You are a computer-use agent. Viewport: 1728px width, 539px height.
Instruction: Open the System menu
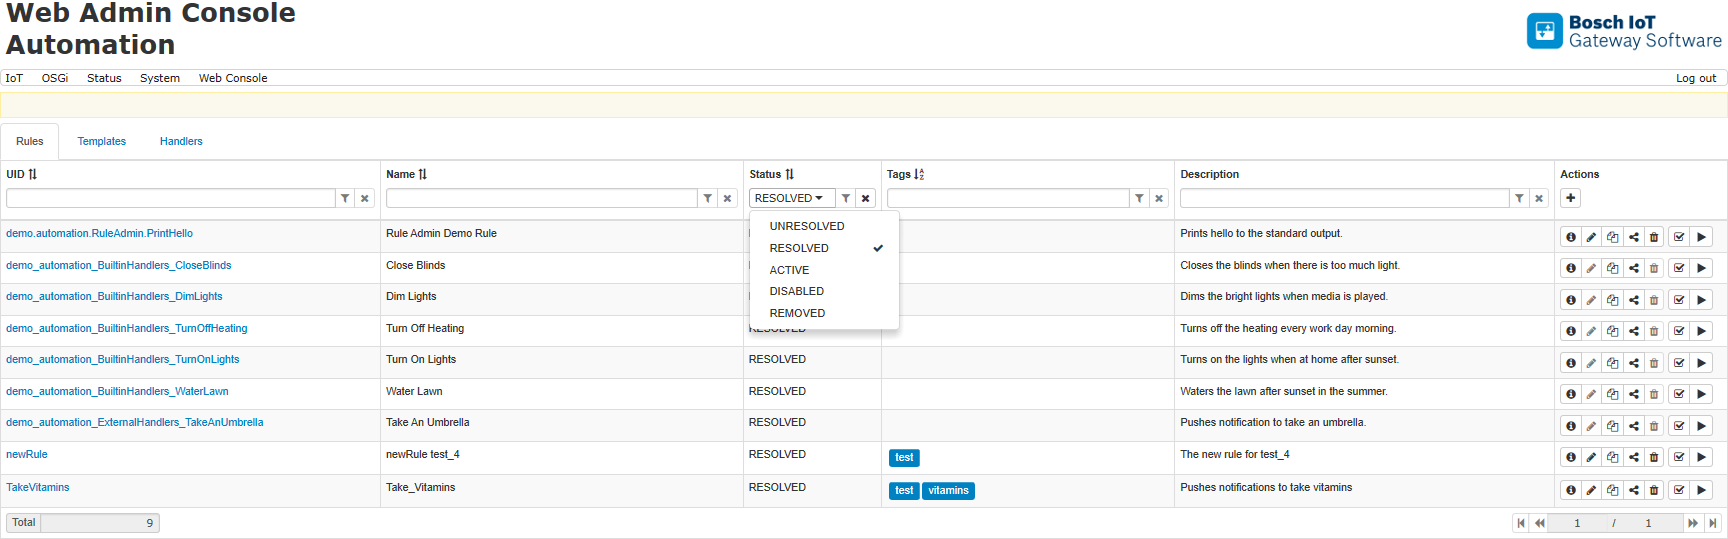(160, 78)
